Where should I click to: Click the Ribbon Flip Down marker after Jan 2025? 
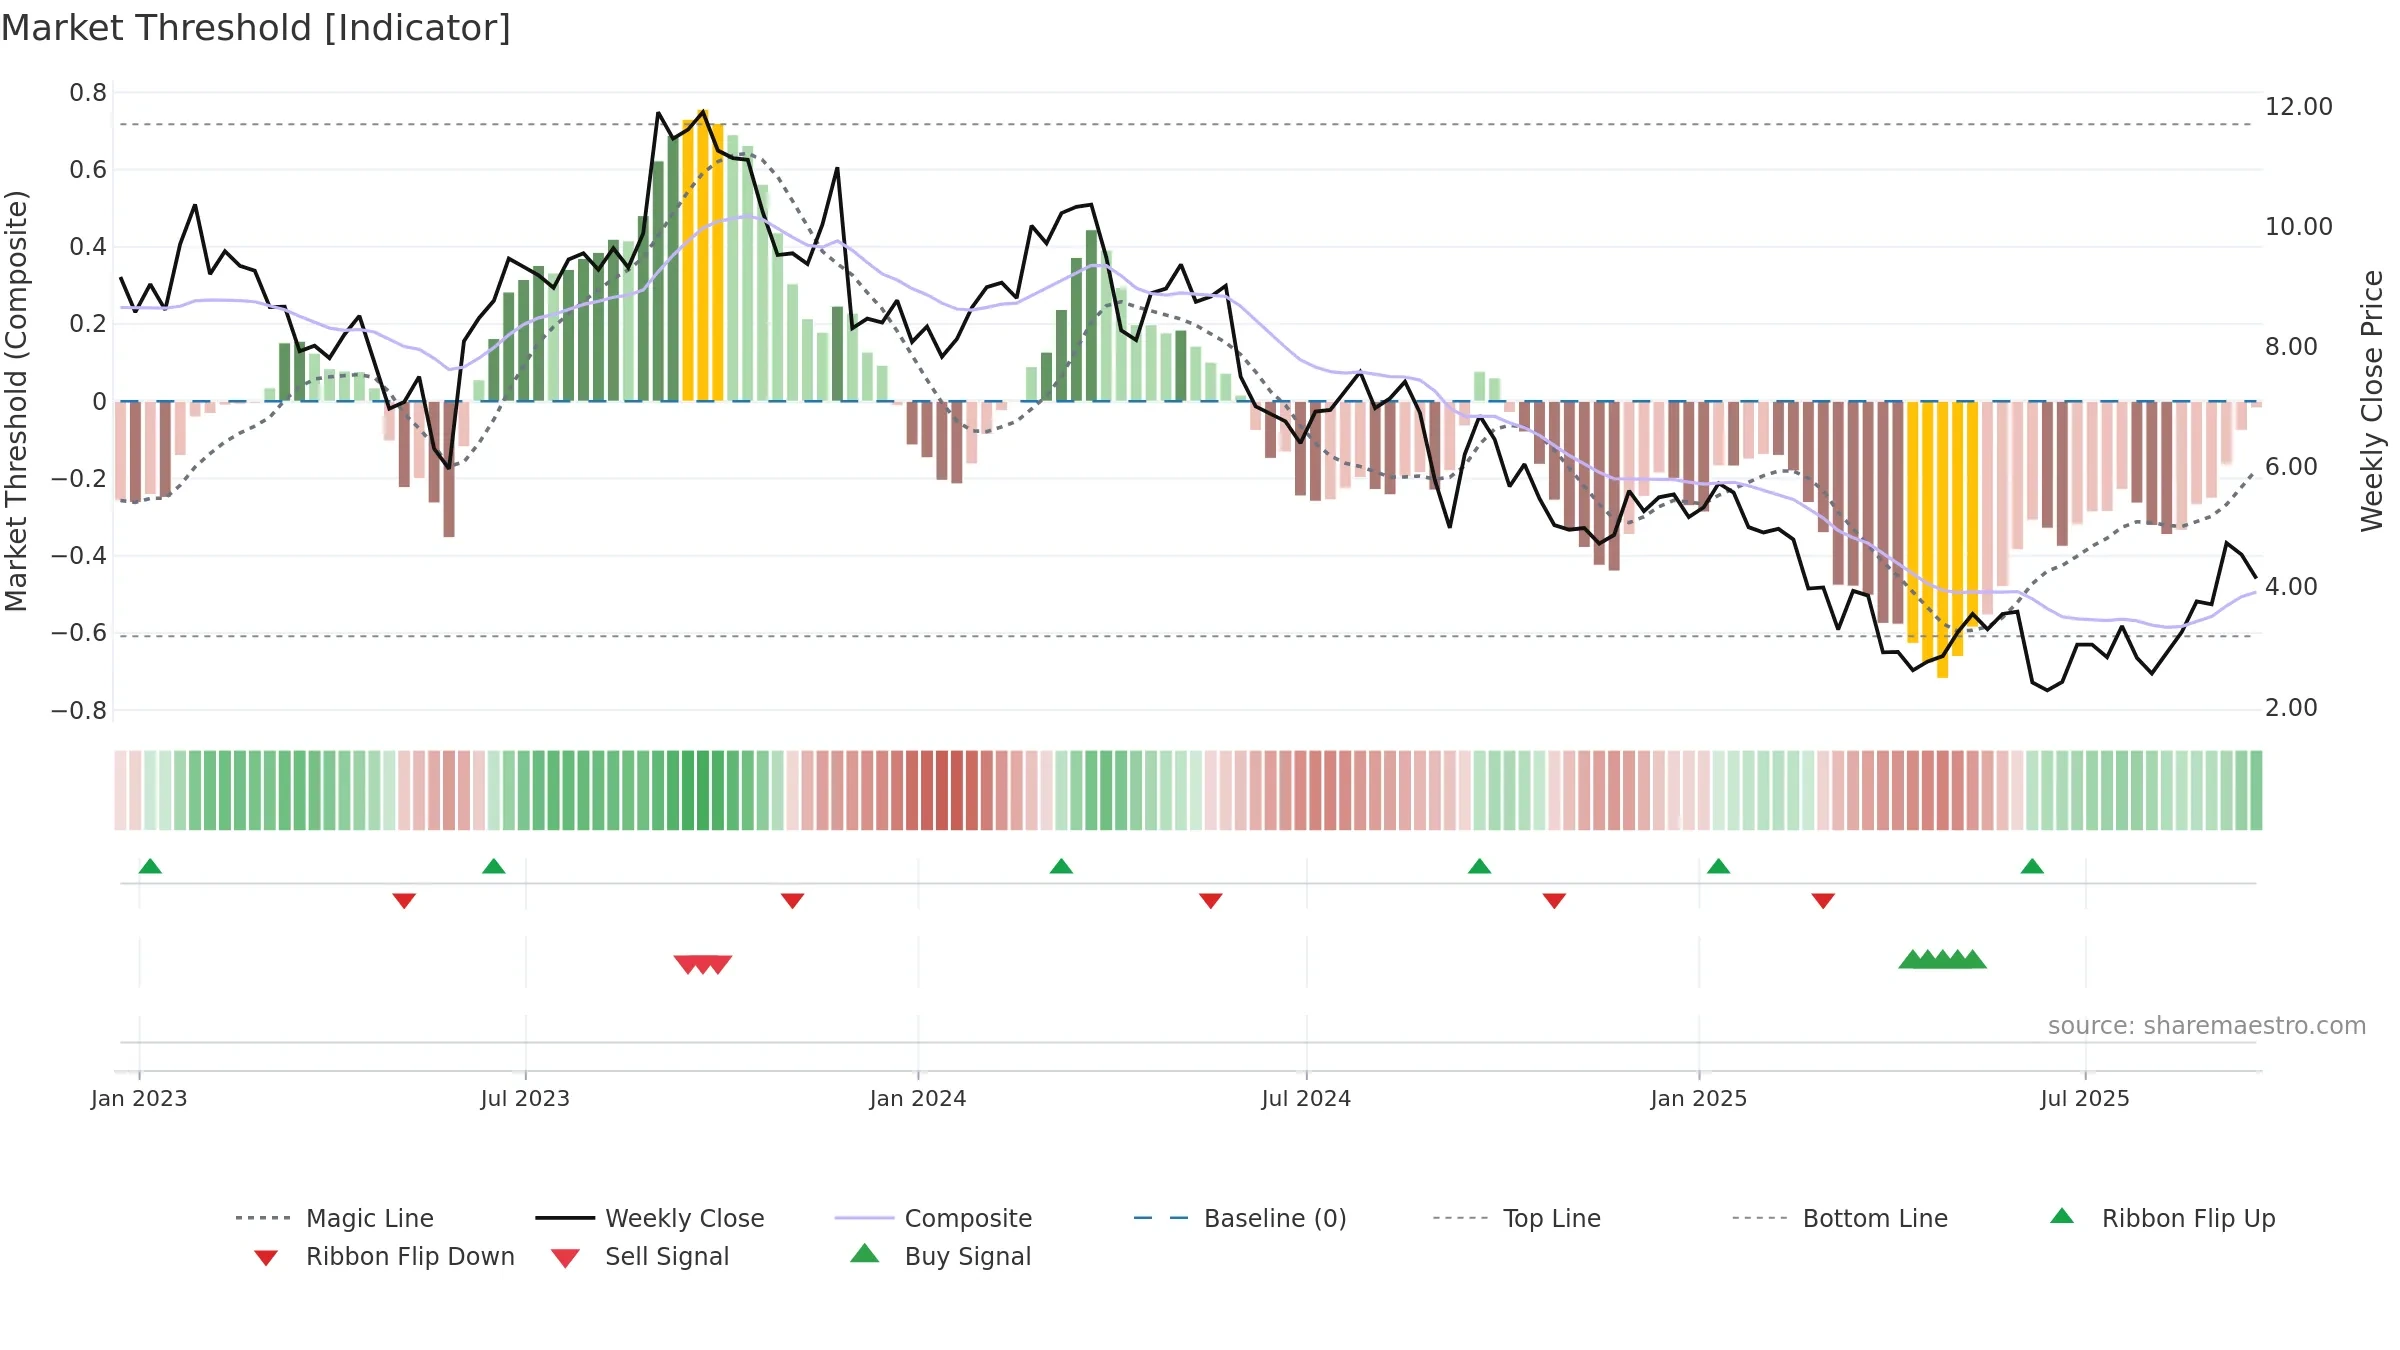coord(1823,901)
